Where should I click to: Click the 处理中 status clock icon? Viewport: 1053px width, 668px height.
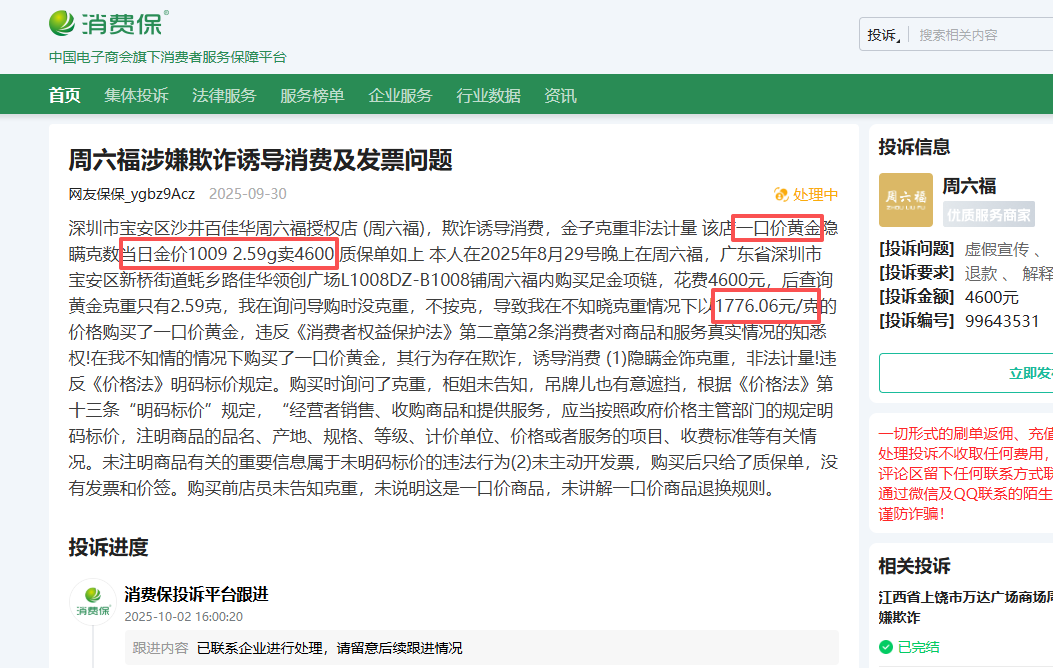click(x=781, y=194)
